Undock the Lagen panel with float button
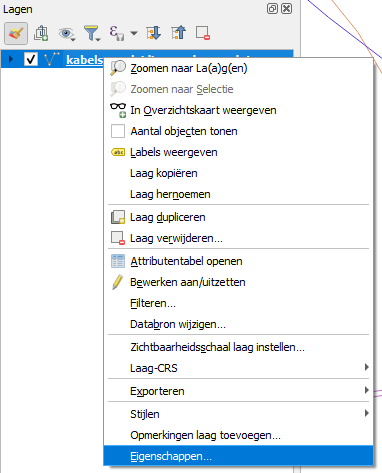The width and height of the screenshot is (382, 473). (272, 9)
